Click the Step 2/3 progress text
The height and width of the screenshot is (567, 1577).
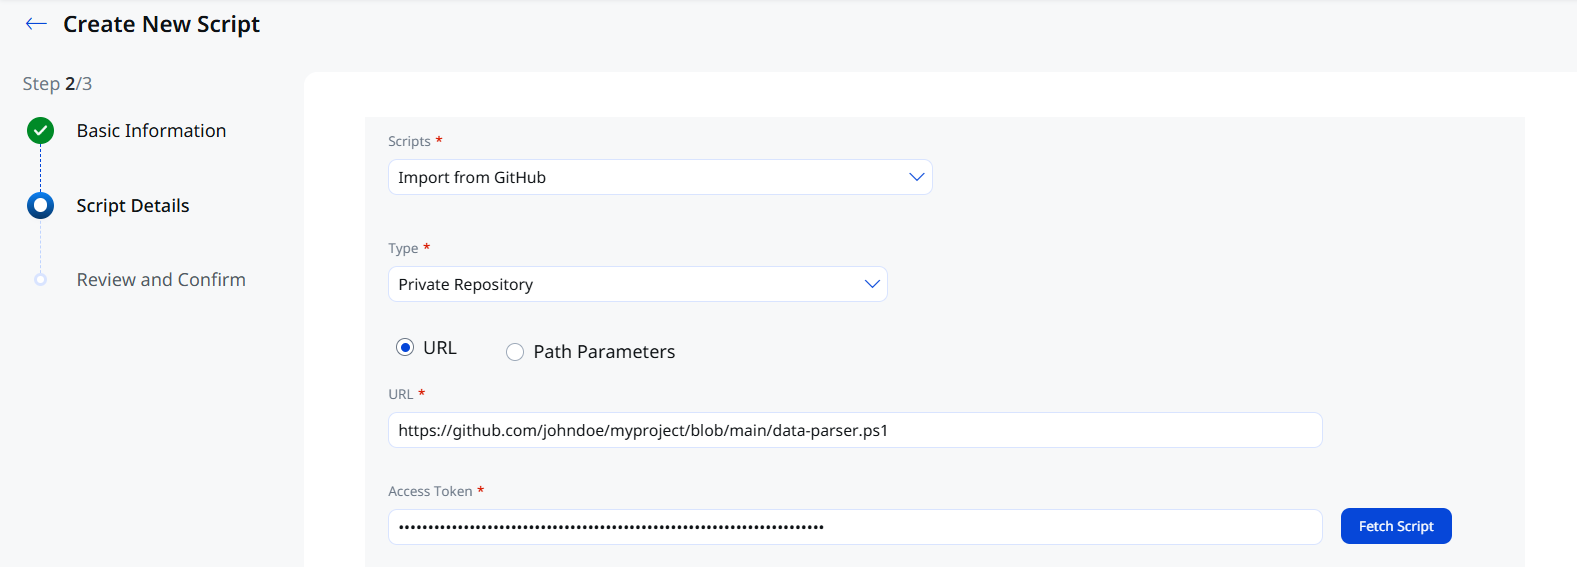[x=57, y=84]
